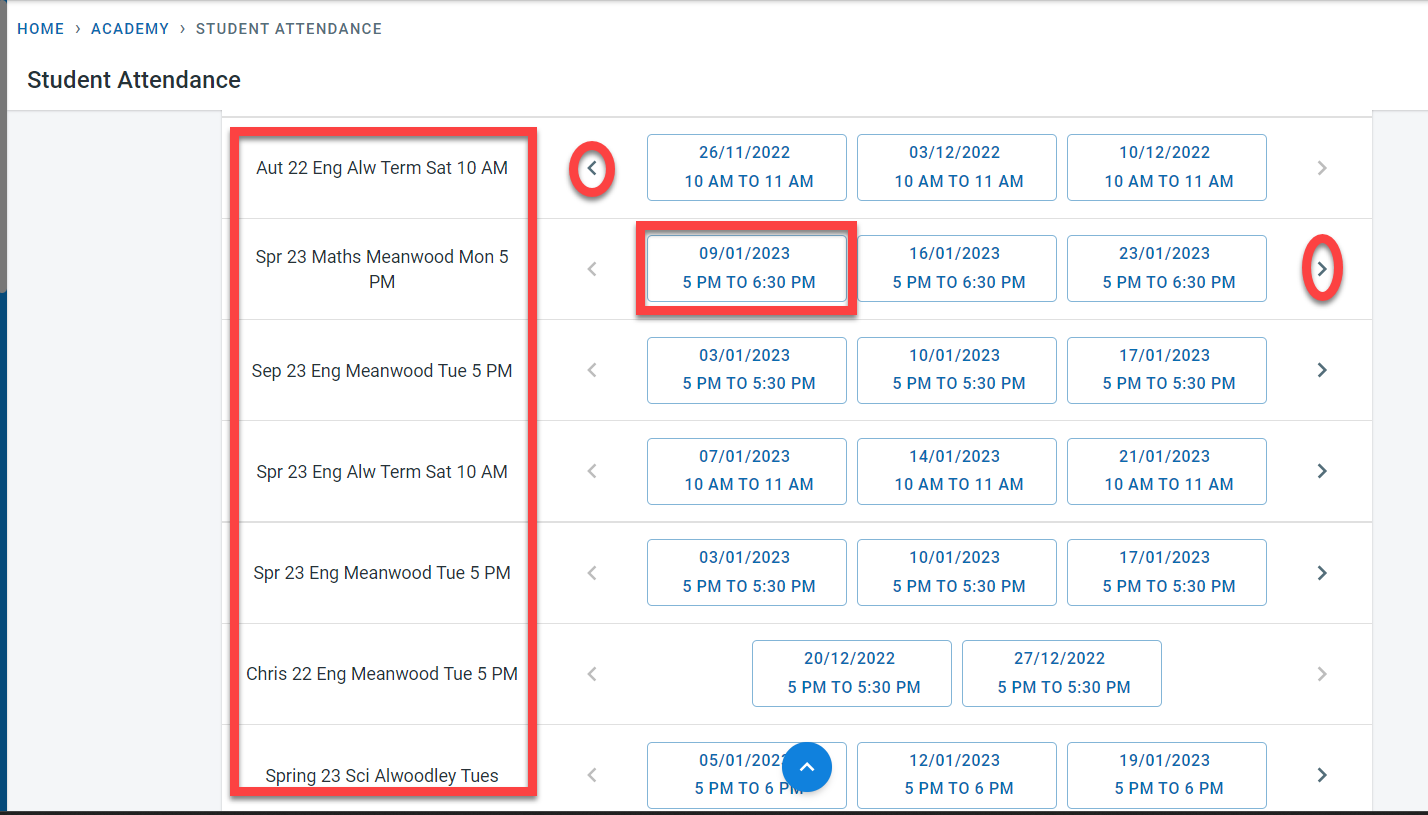1428x815 pixels.
Task: Go to HOME in the breadcrumb
Action: [41, 29]
